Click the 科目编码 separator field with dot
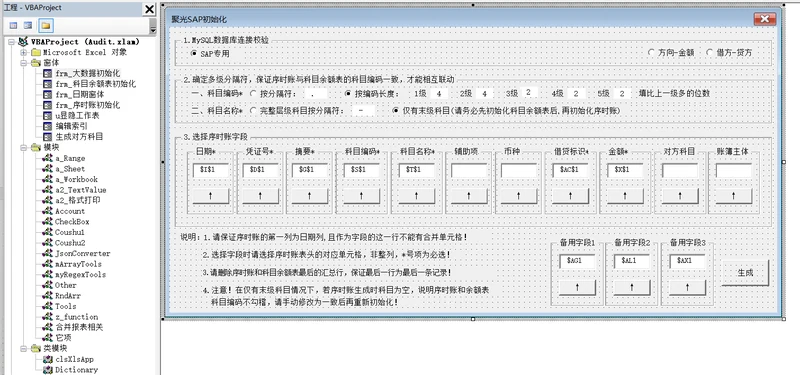The image size is (800, 375). coord(317,94)
